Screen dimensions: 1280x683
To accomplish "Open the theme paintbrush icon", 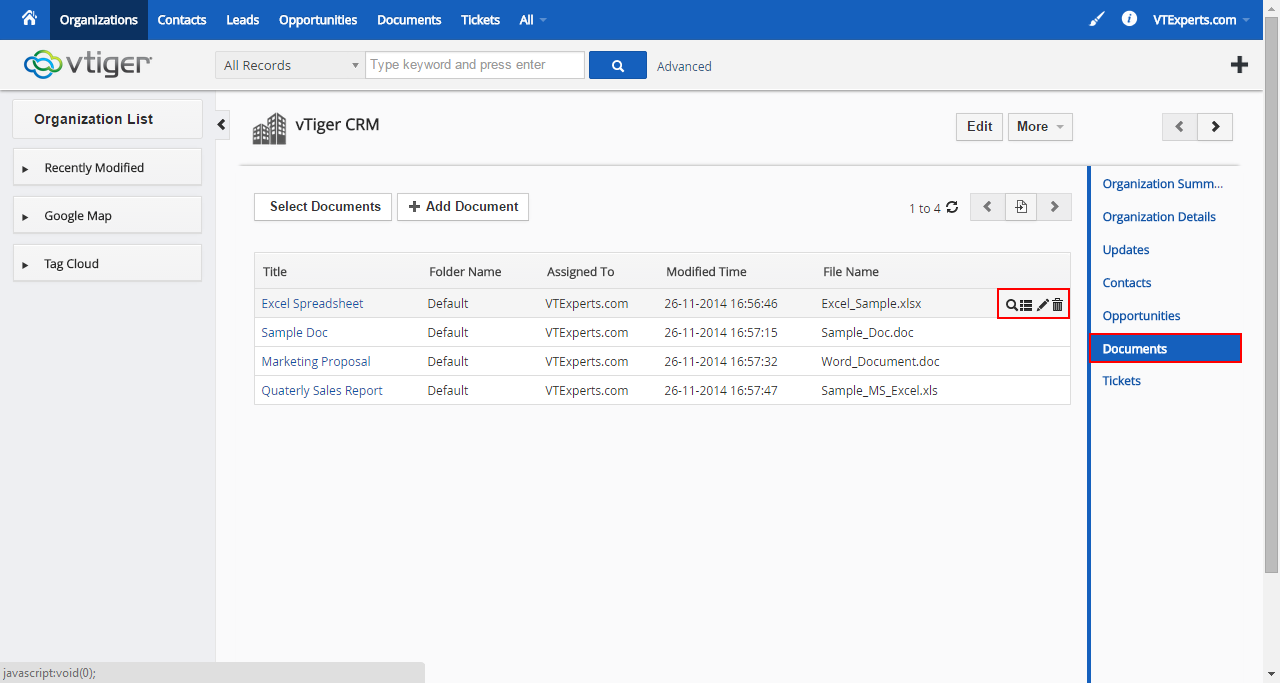I will (x=1097, y=19).
